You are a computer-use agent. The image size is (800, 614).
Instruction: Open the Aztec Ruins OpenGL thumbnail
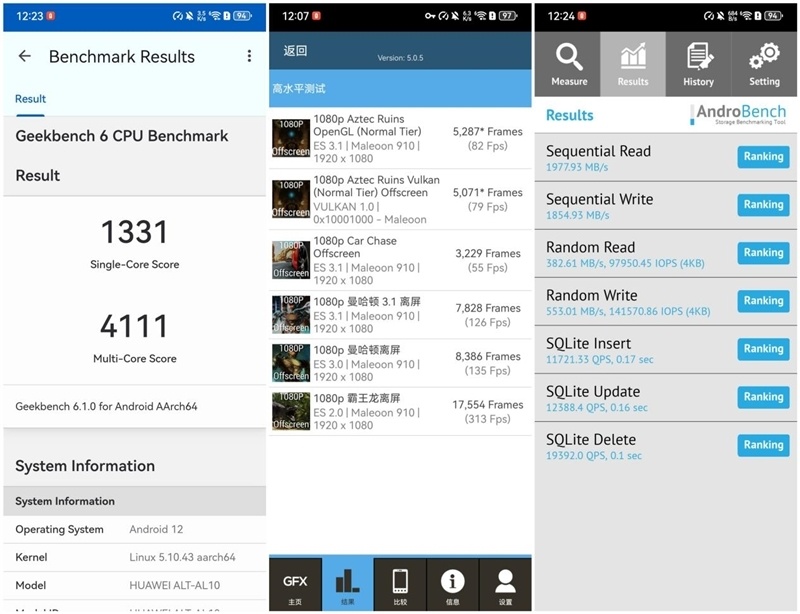tap(291, 138)
